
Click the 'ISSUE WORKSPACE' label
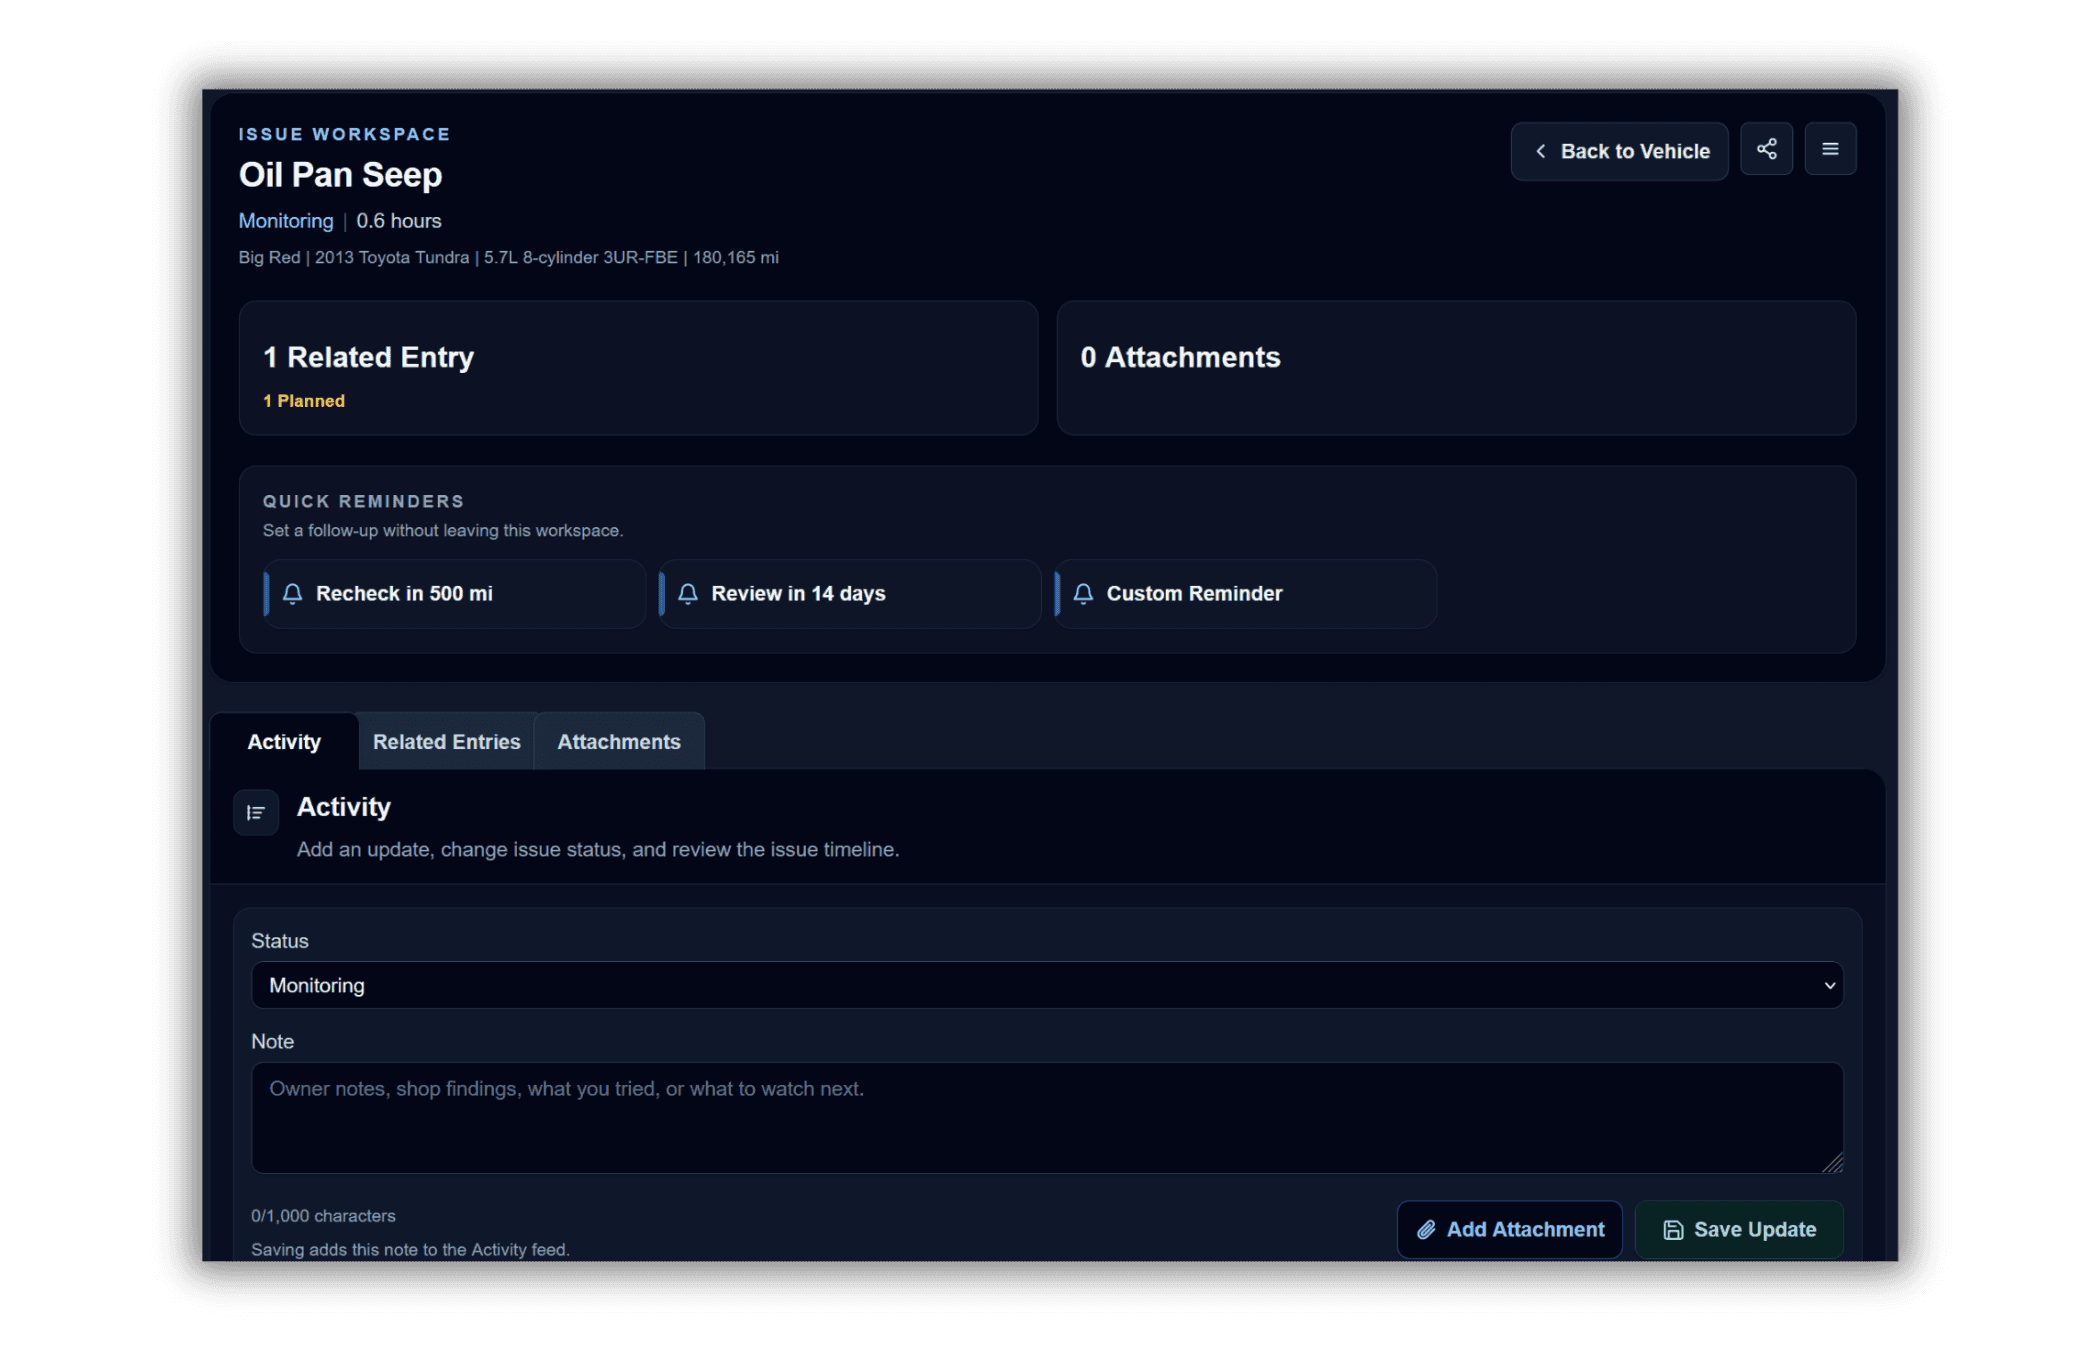click(x=344, y=134)
